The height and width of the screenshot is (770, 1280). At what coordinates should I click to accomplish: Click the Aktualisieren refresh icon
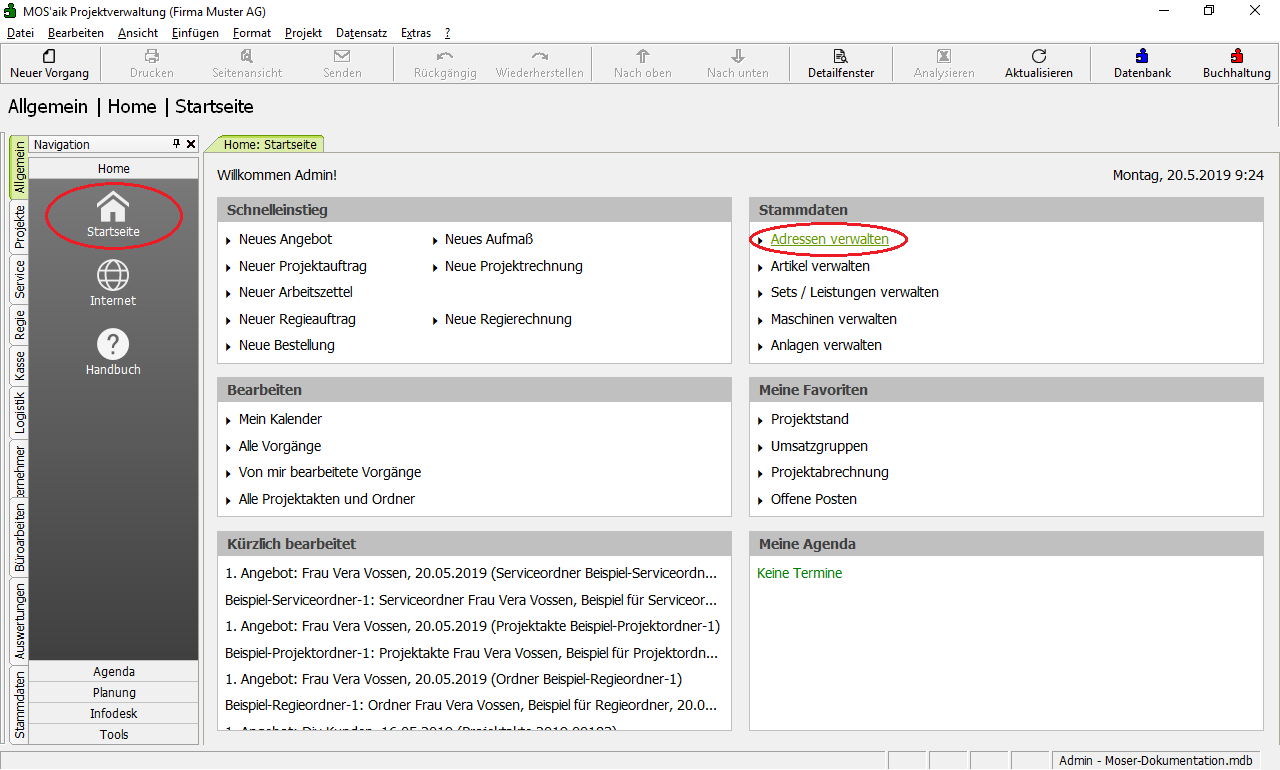click(1039, 57)
